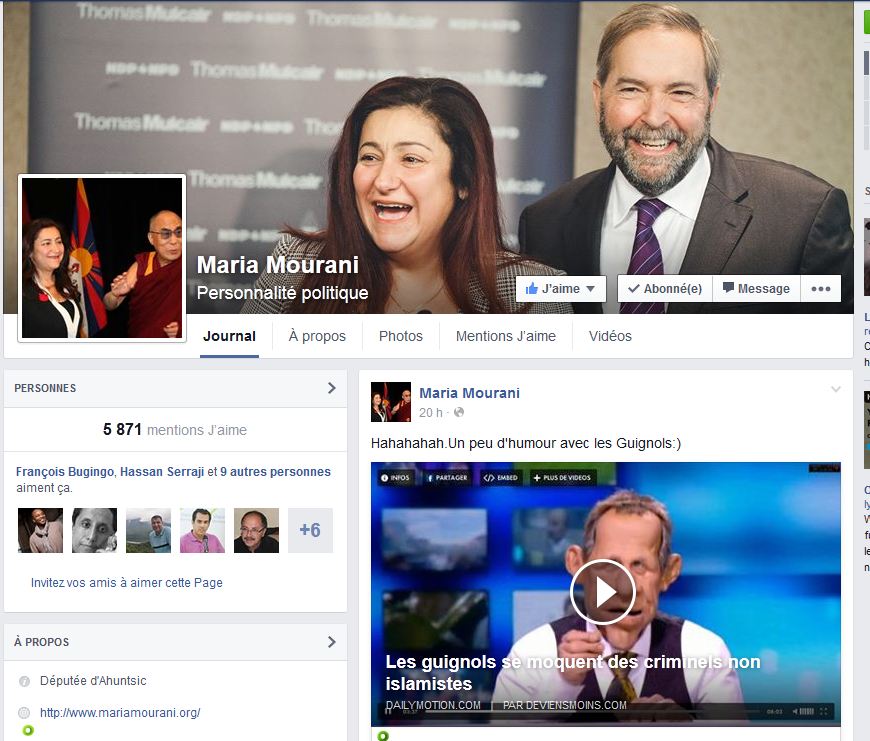Open Hassan Serraji's profile link
870x741 pixels.
(162, 472)
